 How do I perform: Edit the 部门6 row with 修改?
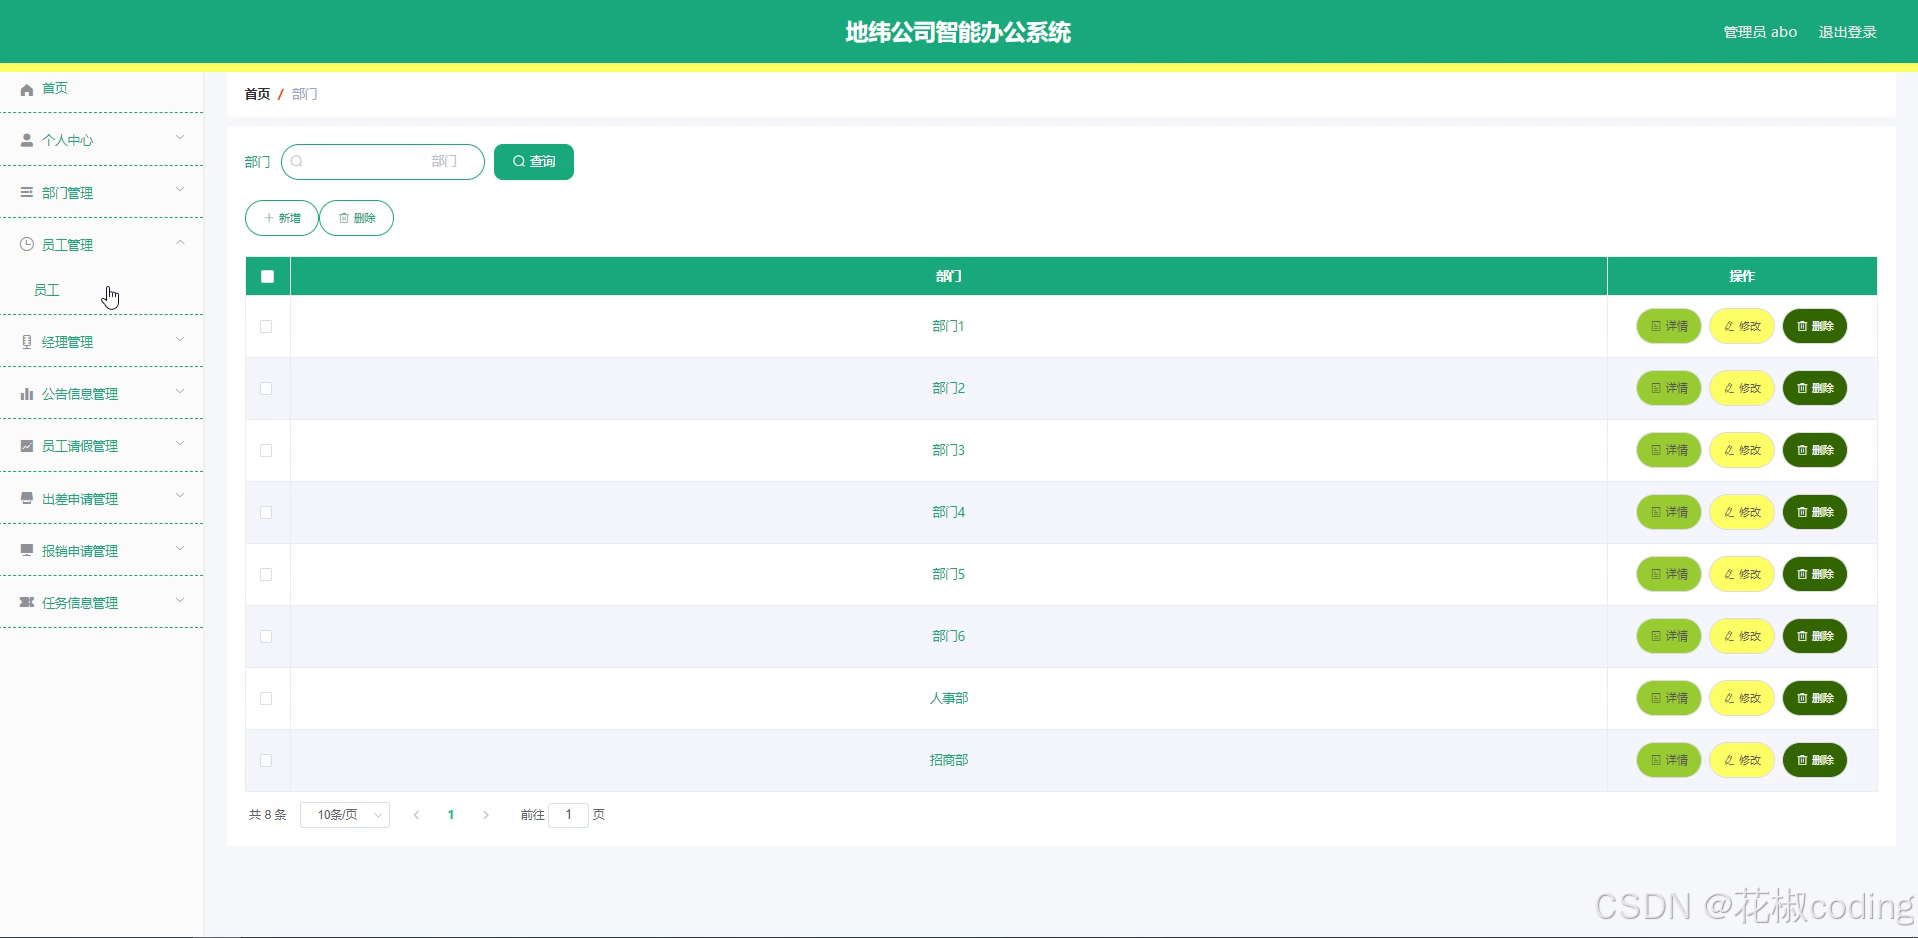click(1741, 636)
